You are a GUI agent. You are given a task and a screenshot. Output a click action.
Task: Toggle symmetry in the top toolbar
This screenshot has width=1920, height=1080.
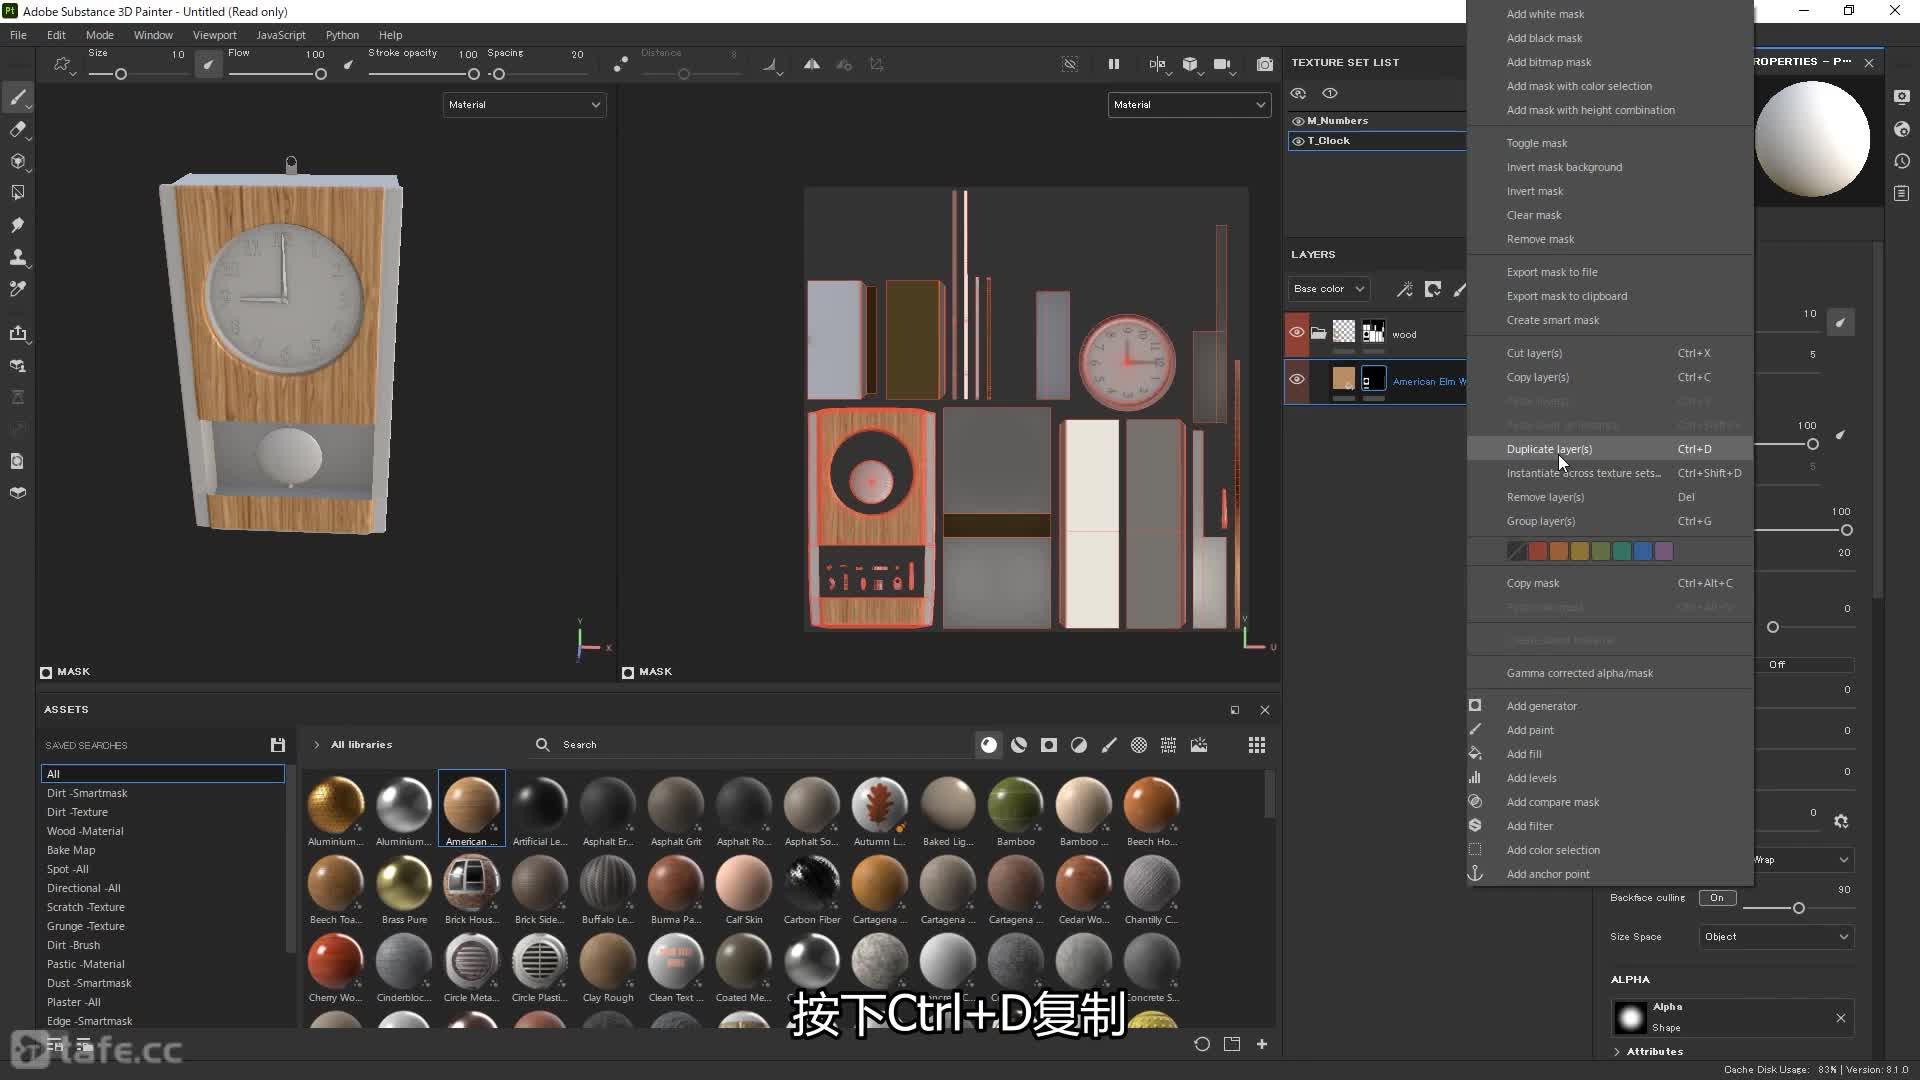tap(812, 64)
